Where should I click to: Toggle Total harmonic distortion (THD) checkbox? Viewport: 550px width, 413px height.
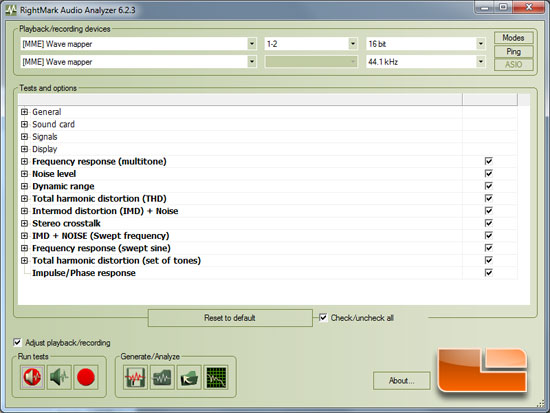coord(488,198)
